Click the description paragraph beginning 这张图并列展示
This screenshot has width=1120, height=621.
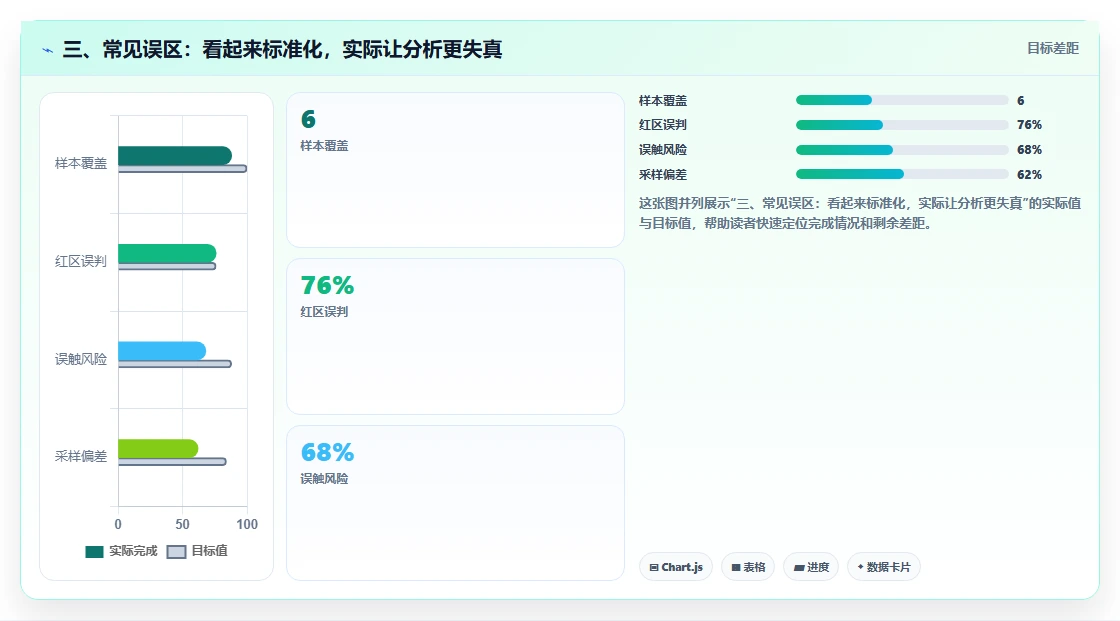coord(860,213)
